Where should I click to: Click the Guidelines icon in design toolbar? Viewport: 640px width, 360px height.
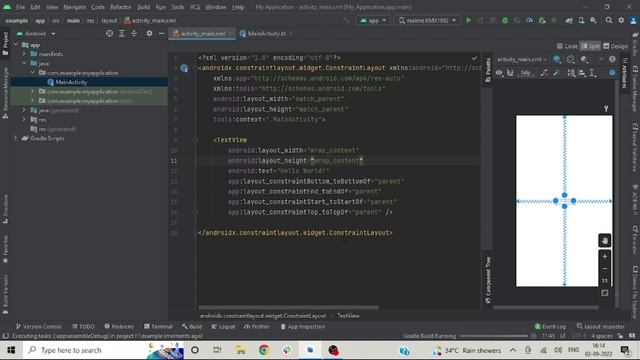[x=593, y=73]
